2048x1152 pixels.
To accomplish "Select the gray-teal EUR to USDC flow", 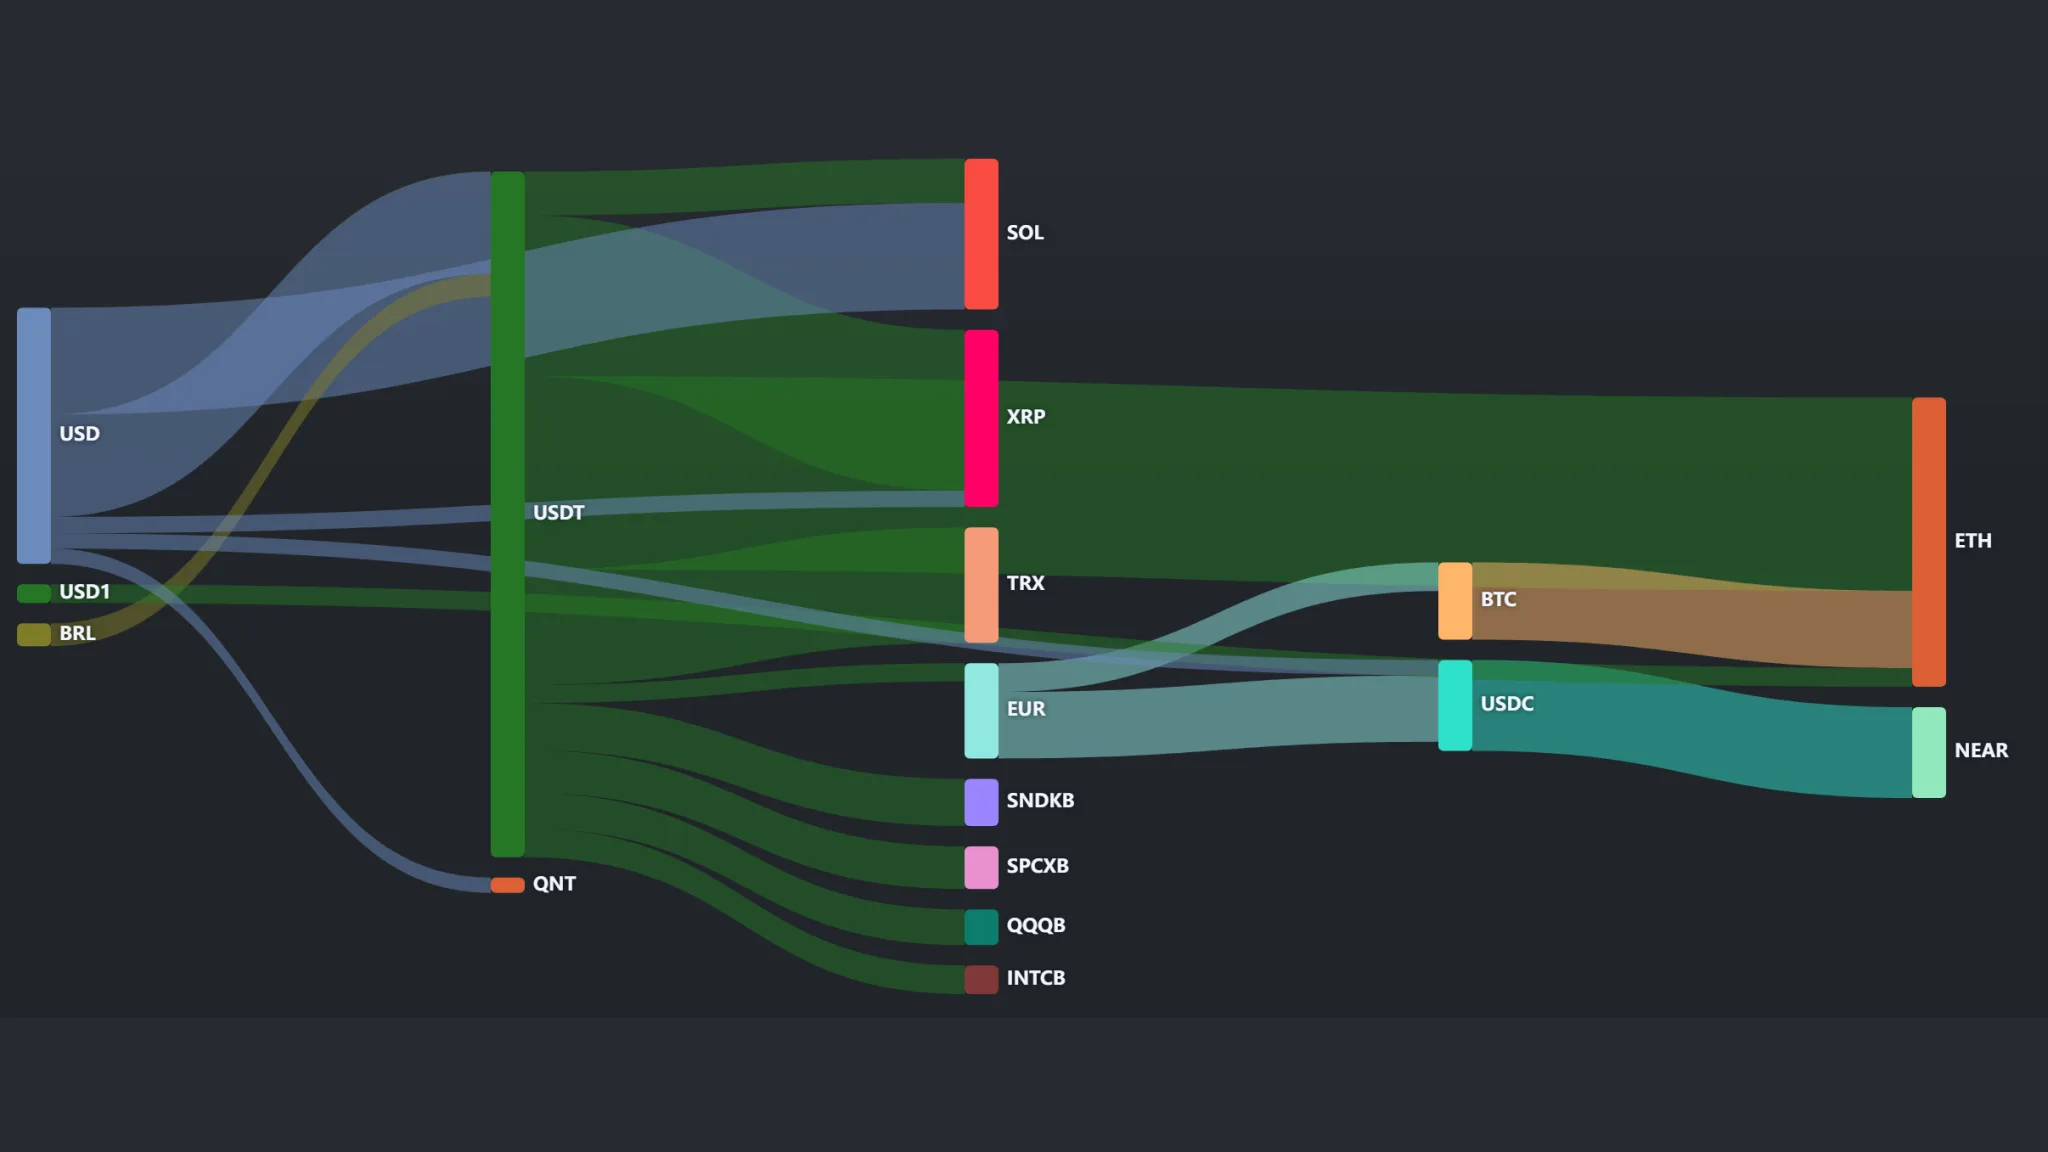I will tap(1218, 715).
